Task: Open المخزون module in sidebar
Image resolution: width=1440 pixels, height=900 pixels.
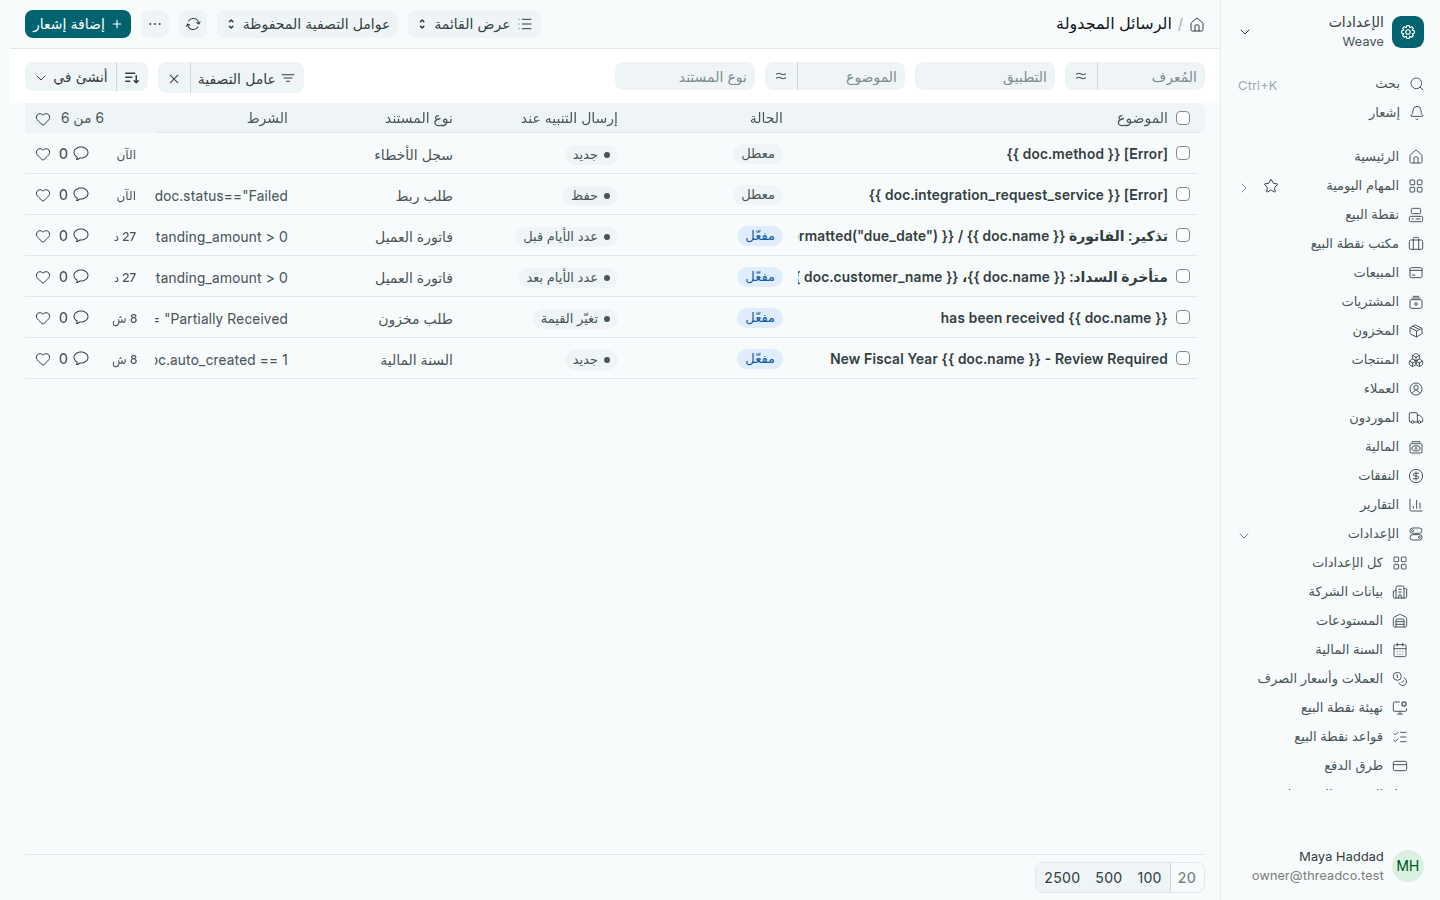Action: [x=1376, y=331]
